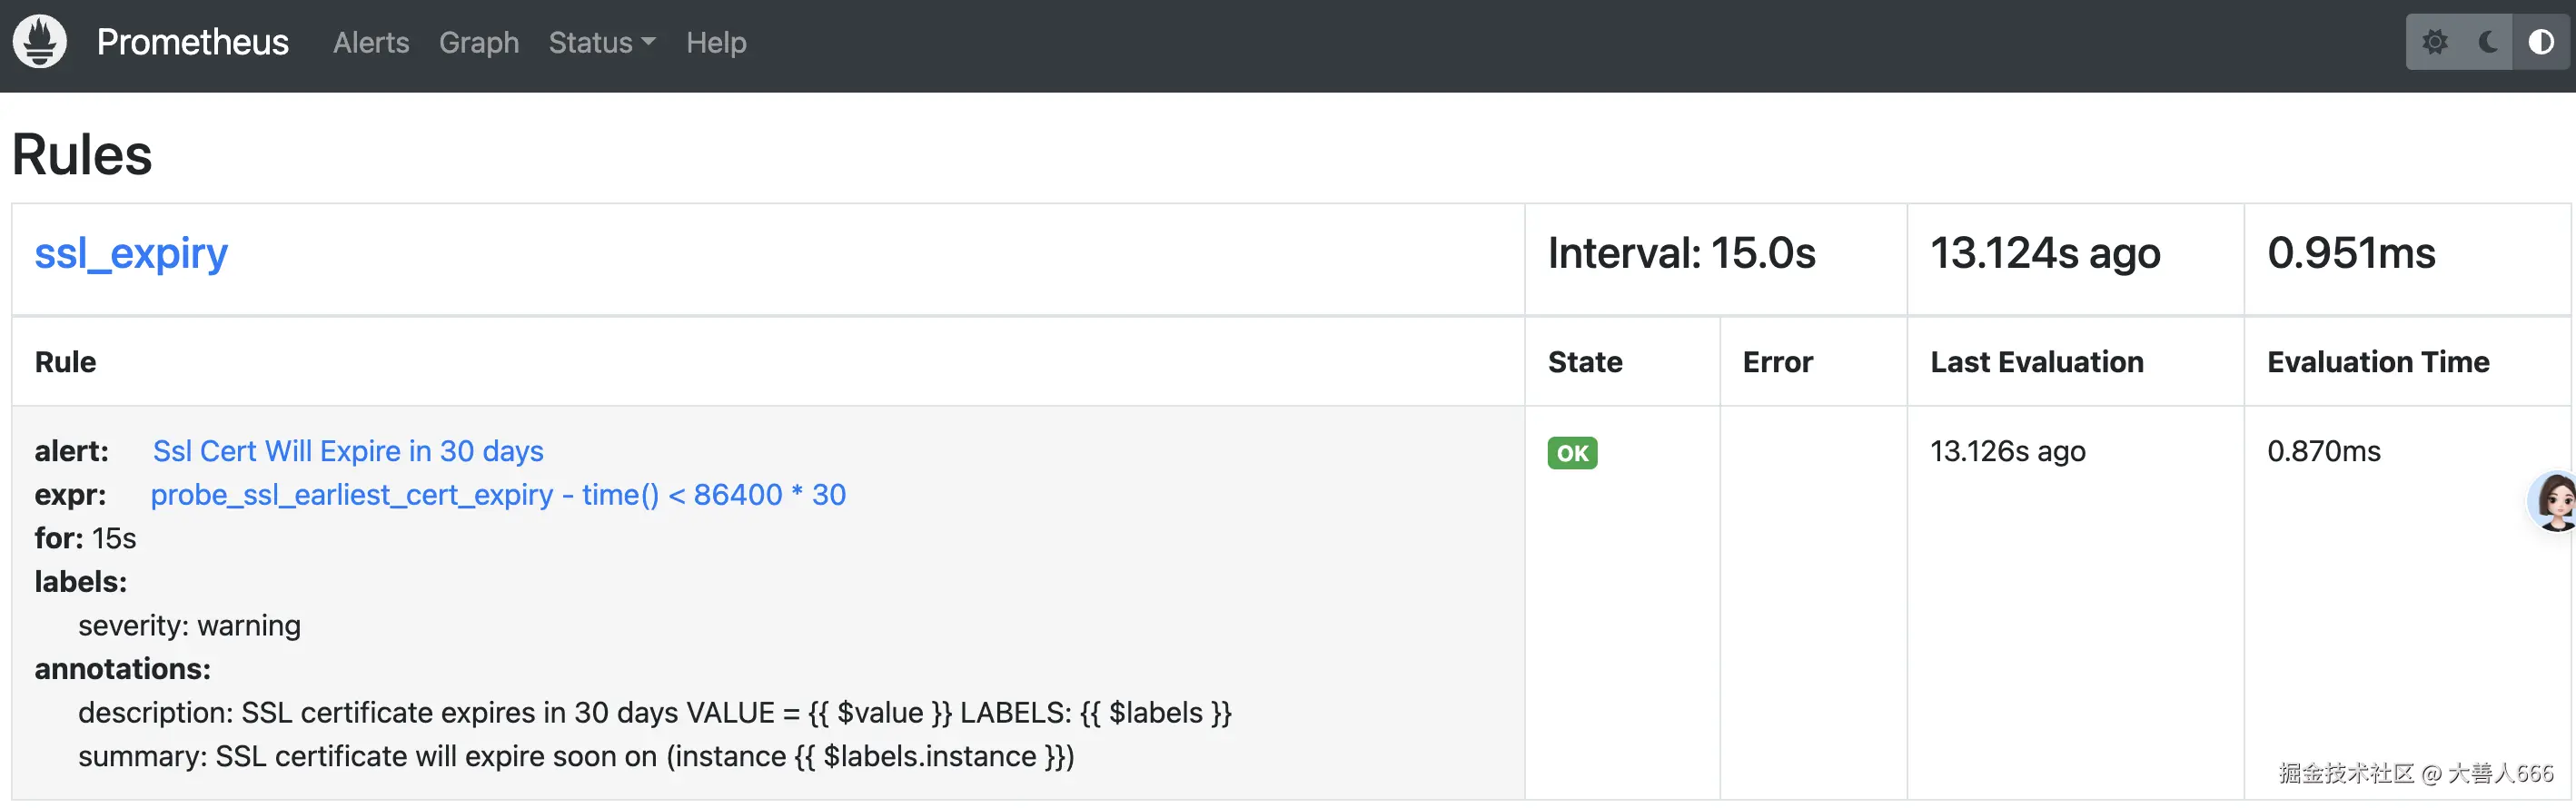Click the Rule column header
Image resolution: width=2576 pixels, height=808 pixels.
tap(66, 362)
